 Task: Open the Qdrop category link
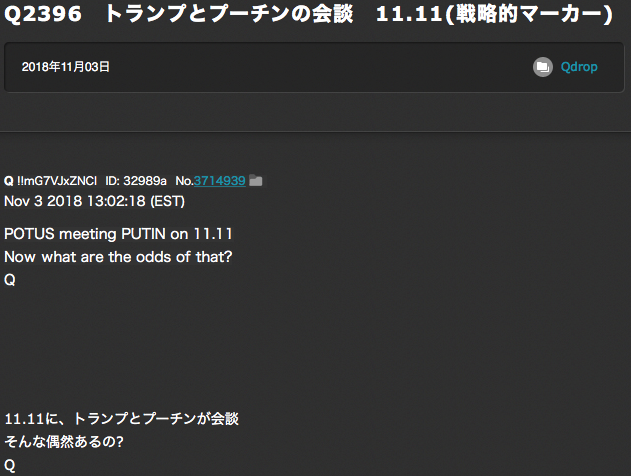pyautogui.click(x=579, y=67)
